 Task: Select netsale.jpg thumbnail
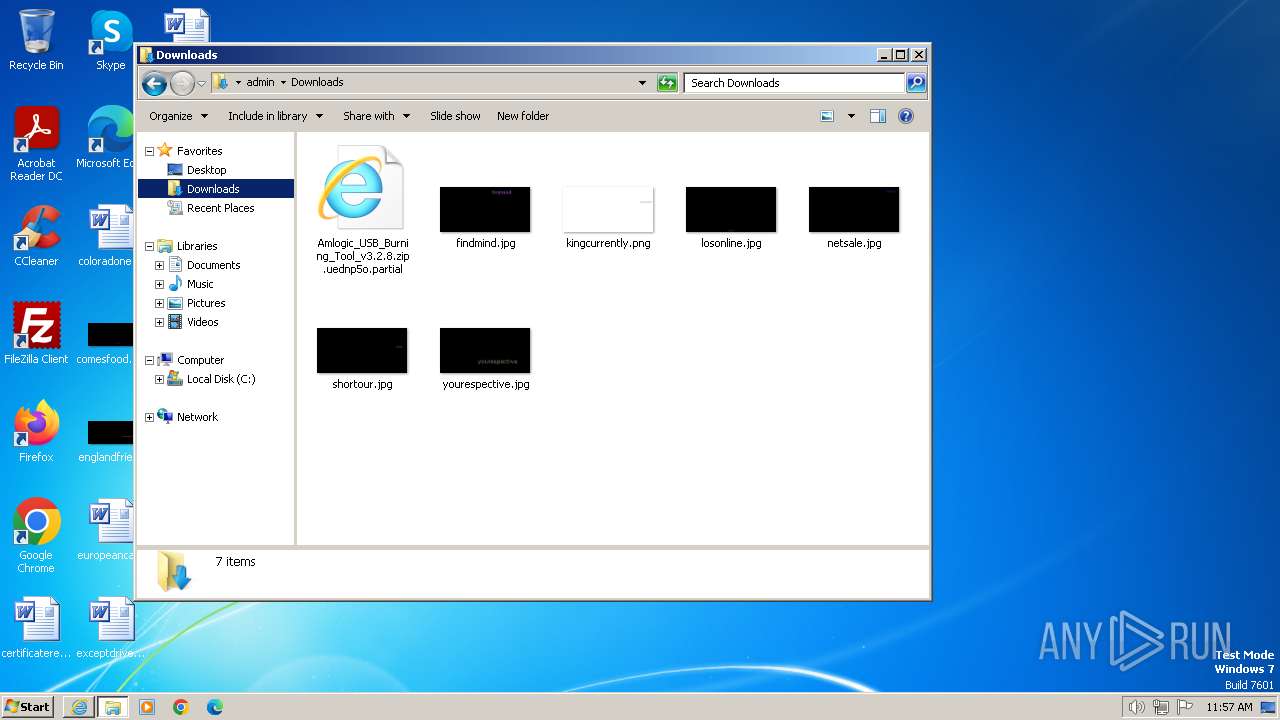(x=854, y=209)
